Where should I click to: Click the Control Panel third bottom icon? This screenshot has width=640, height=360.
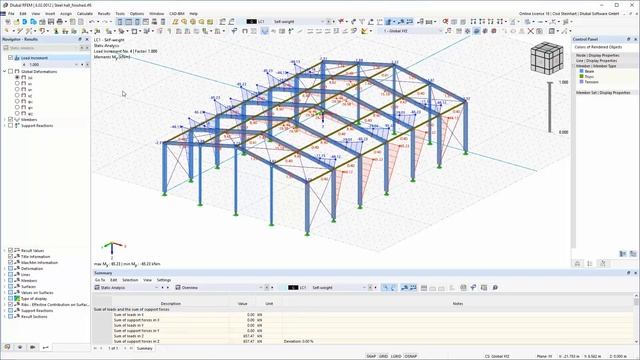(x=602, y=264)
